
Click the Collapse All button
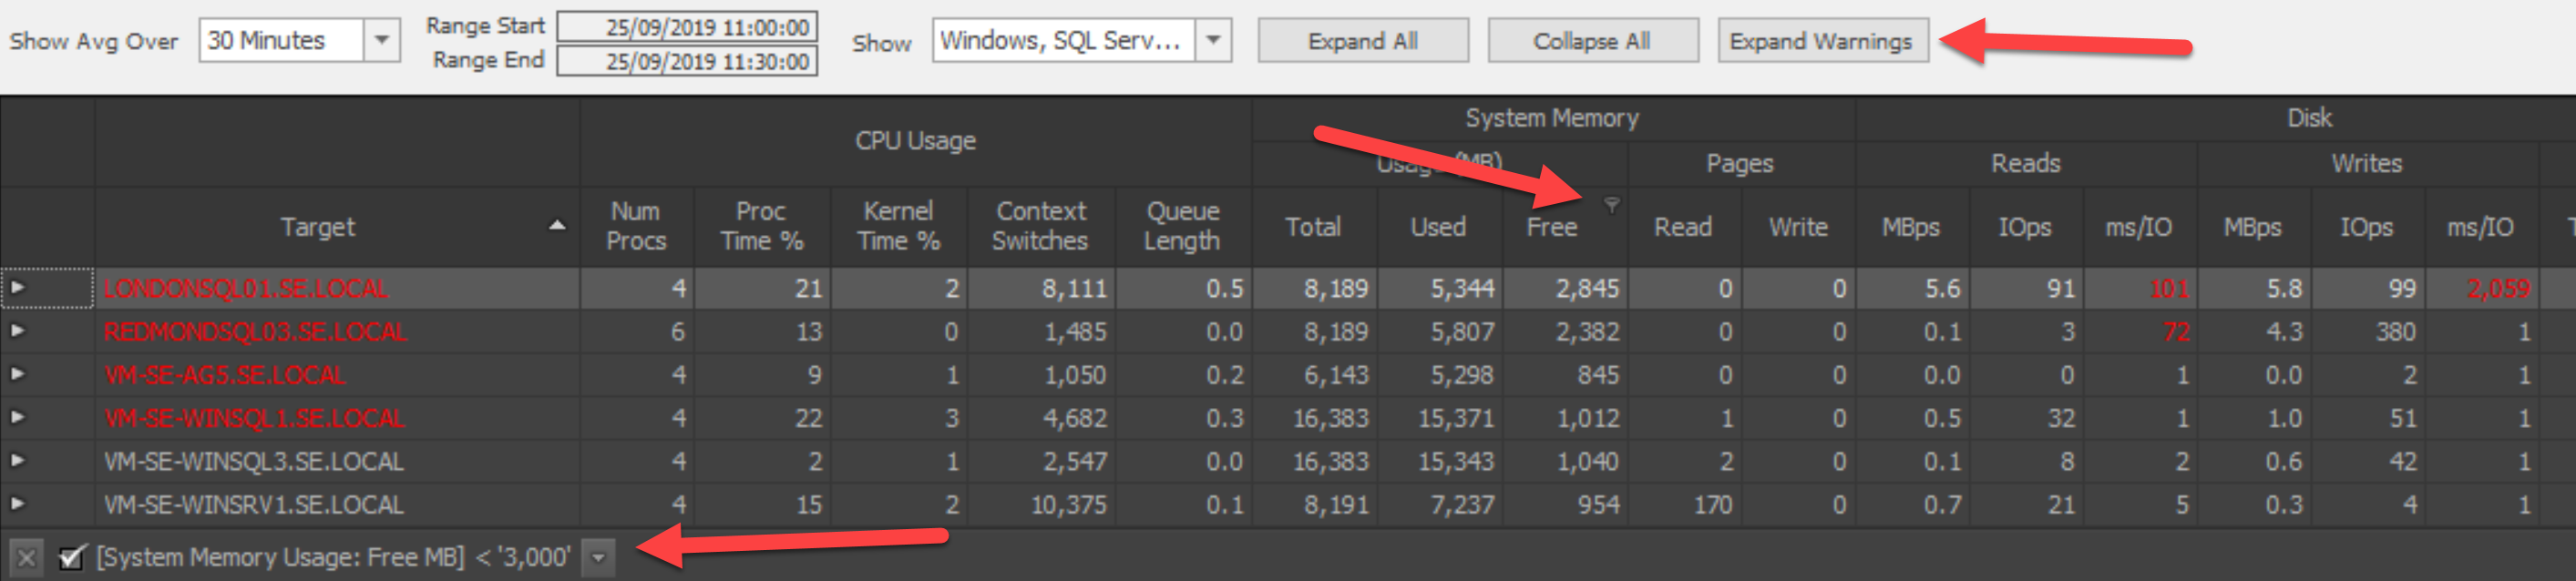tap(1592, 41)
